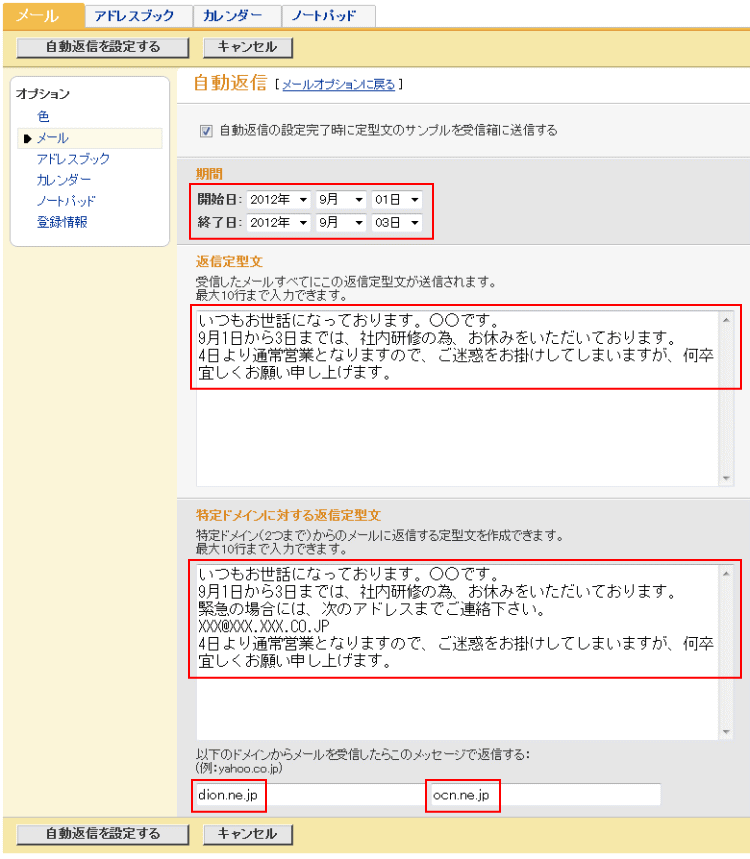Open the start date year dropdown
This screenshot has width=750, height=859.
[x=278, y=200]
